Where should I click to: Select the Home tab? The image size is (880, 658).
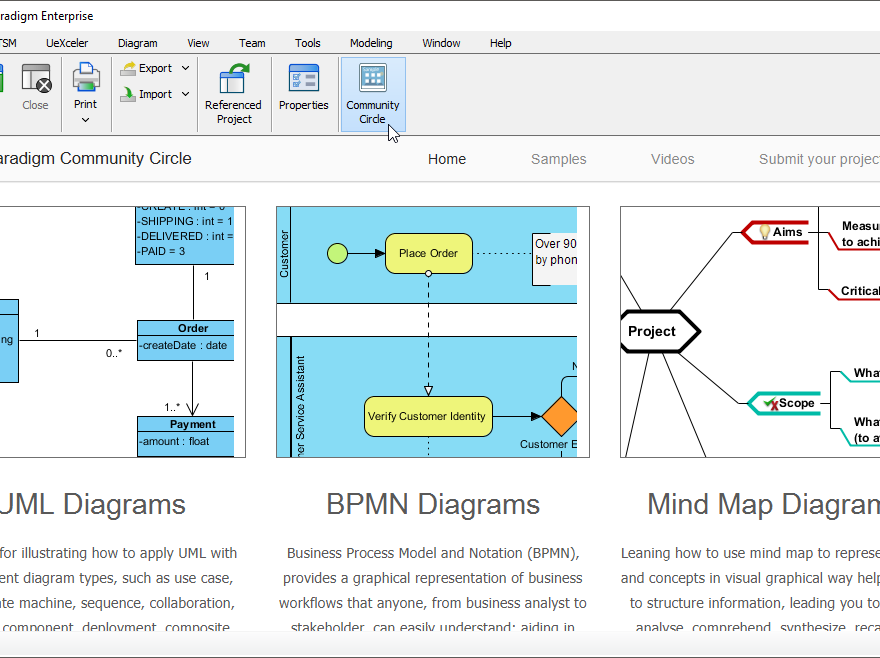coord(446,159)
